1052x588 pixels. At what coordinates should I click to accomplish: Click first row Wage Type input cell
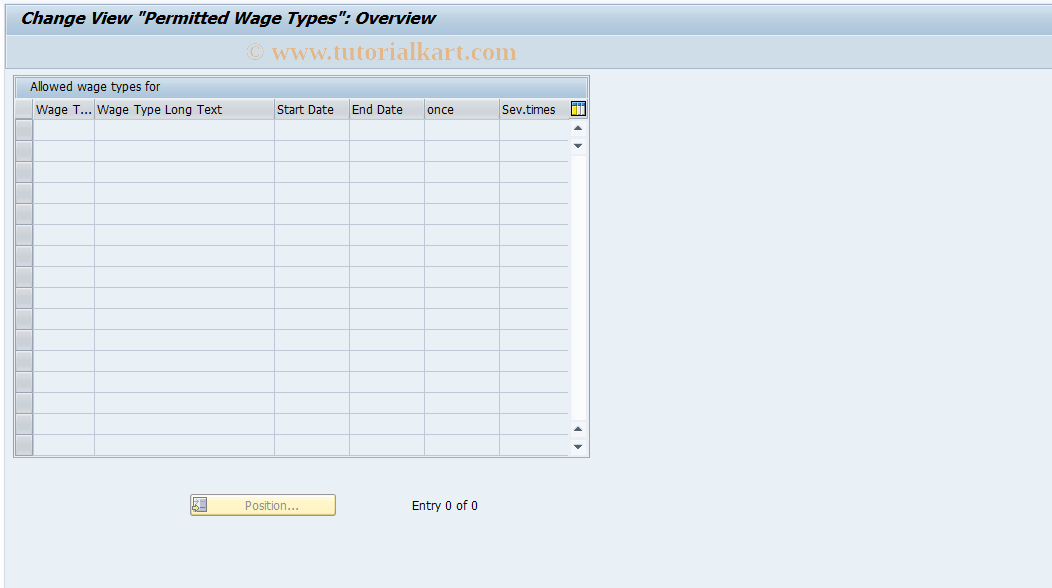click(64, 130)
